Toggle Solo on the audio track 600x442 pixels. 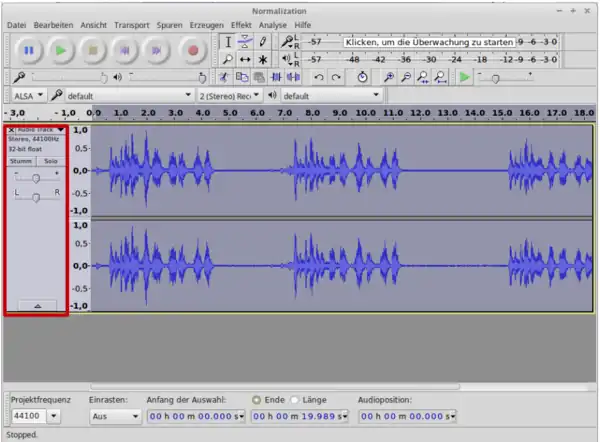(x=50, y=160)
